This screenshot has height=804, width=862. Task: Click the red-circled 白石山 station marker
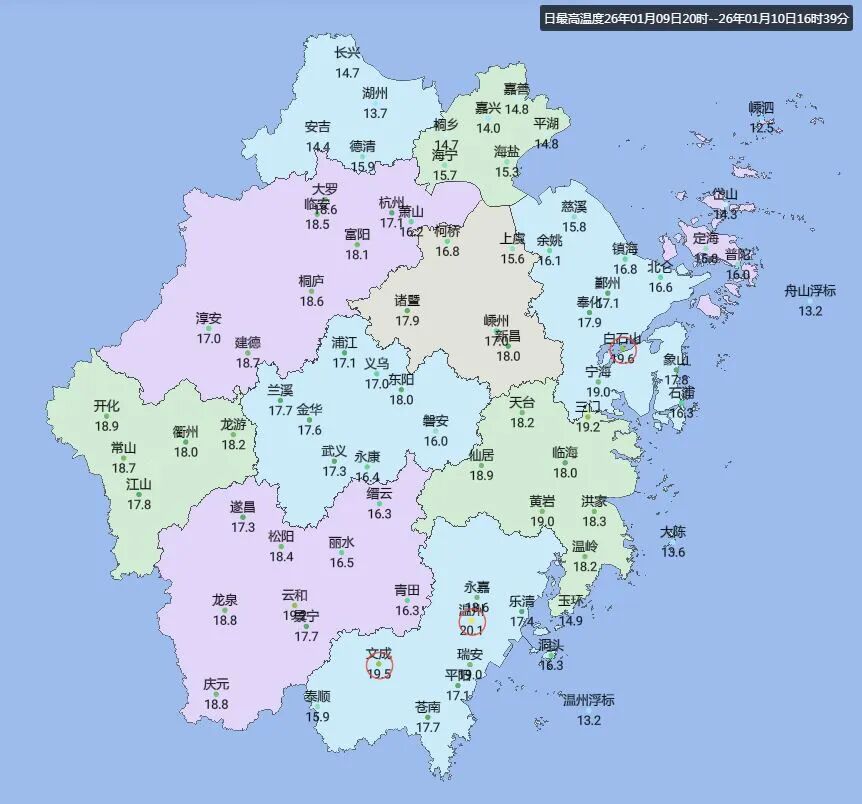623,349
